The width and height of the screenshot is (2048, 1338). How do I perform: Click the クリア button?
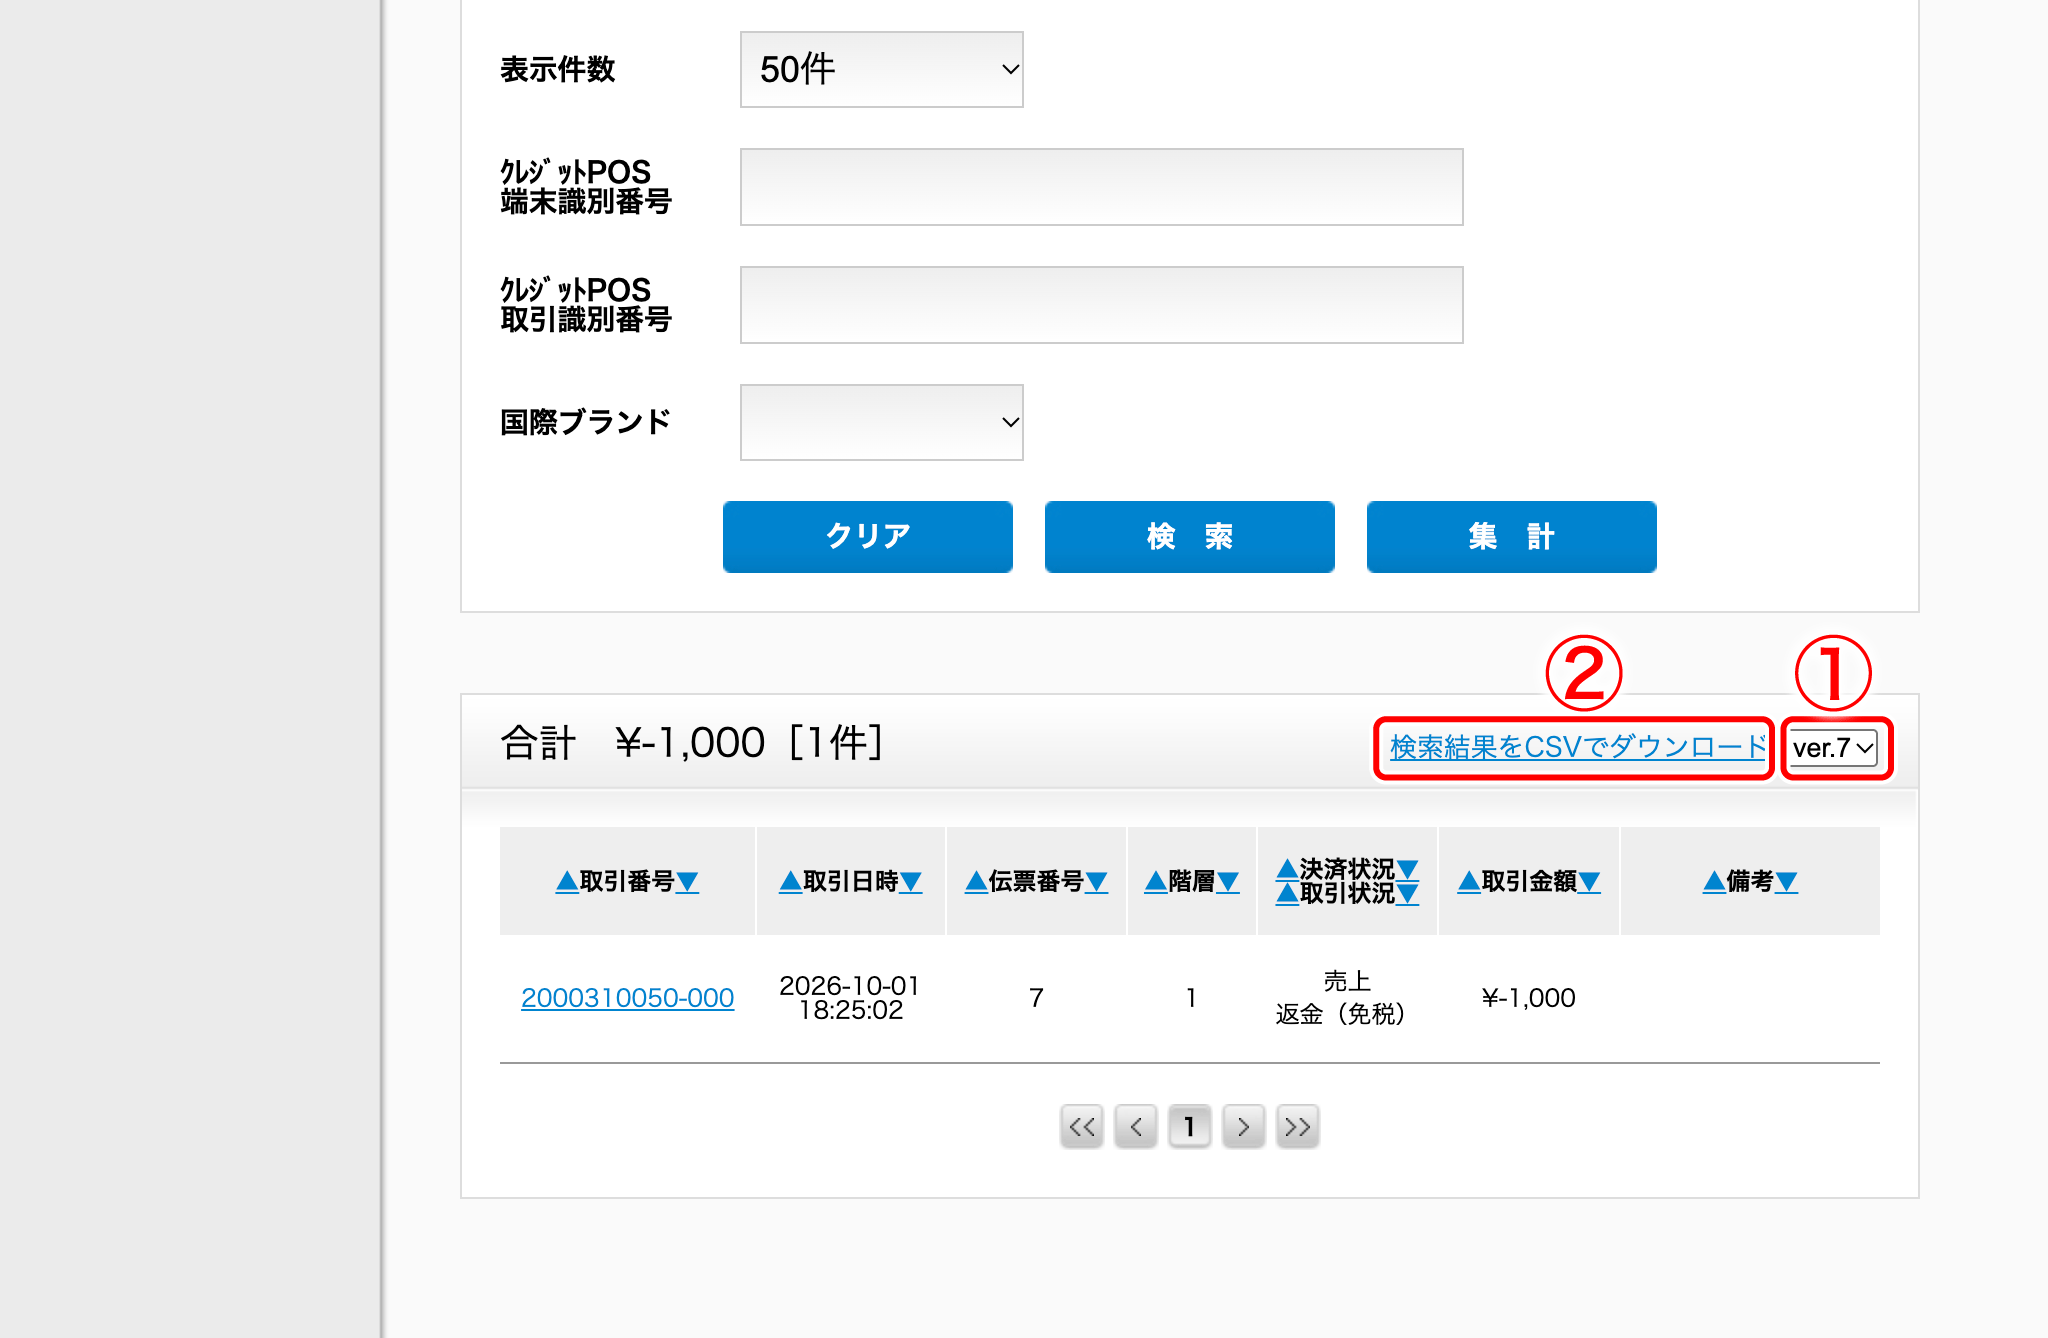867,536
